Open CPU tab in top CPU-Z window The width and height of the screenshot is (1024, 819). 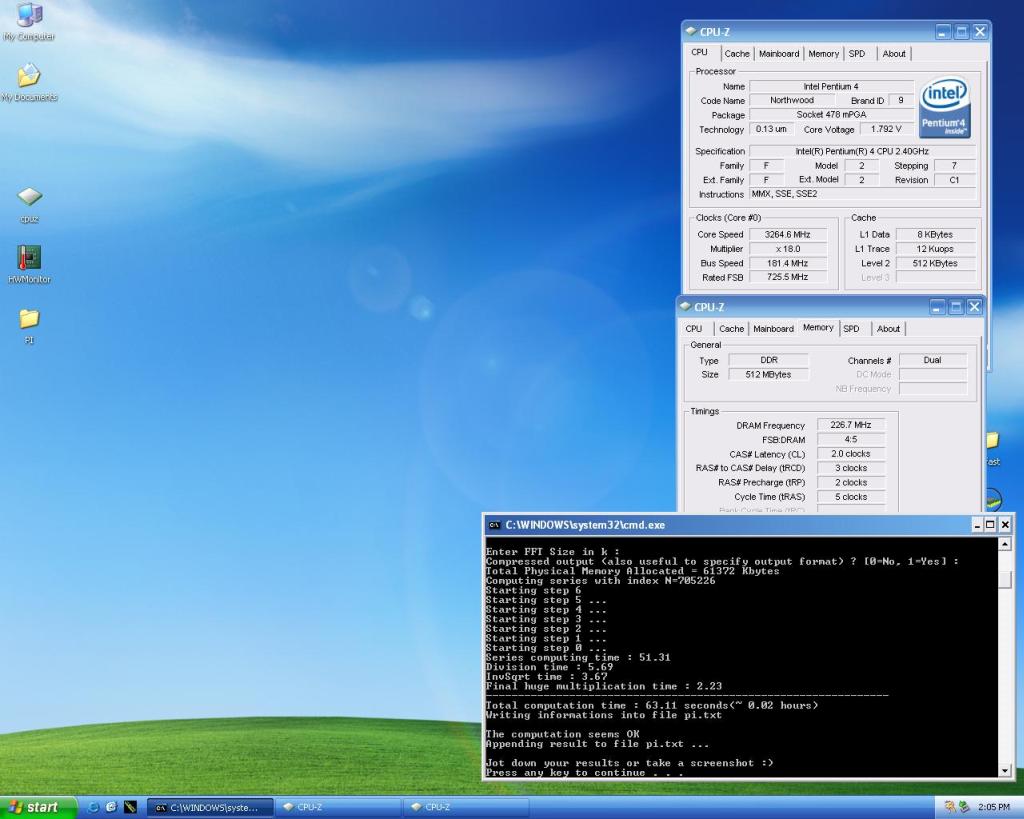click(699, 52)
